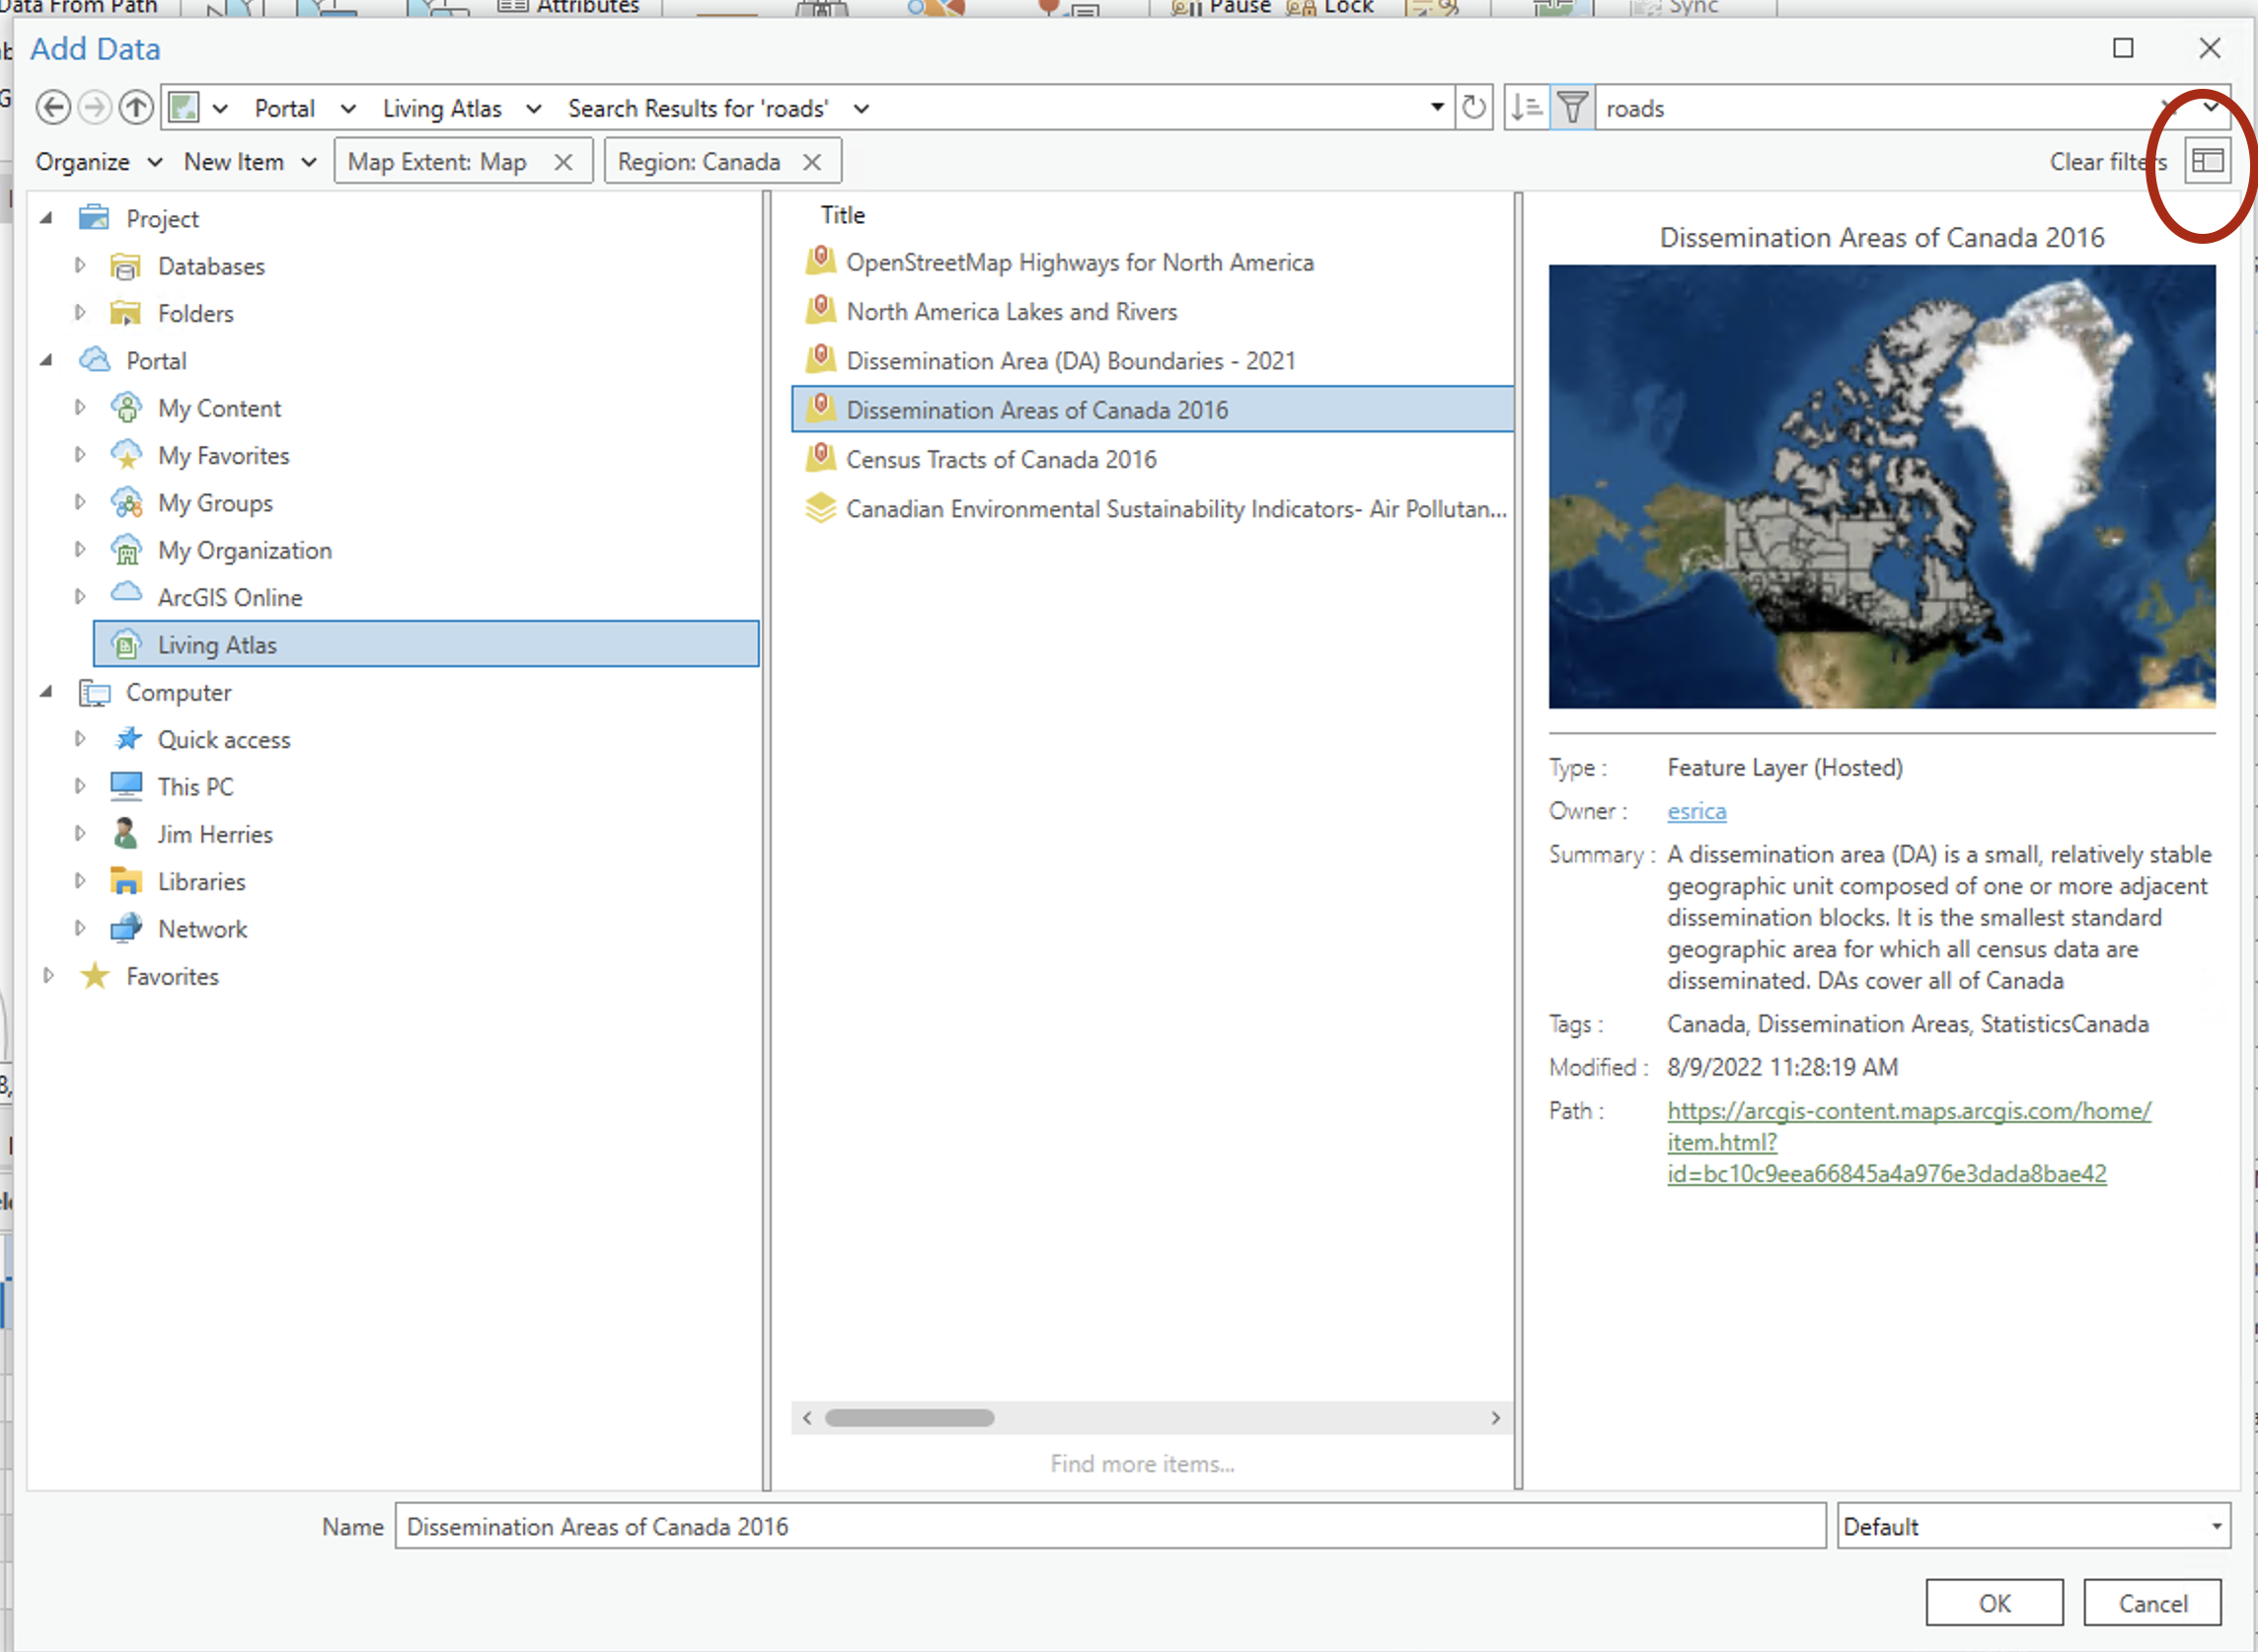Remove the Region: Canada filter chip
2258x1652 pixels.
pyautogui.click(x=812, y=161)
